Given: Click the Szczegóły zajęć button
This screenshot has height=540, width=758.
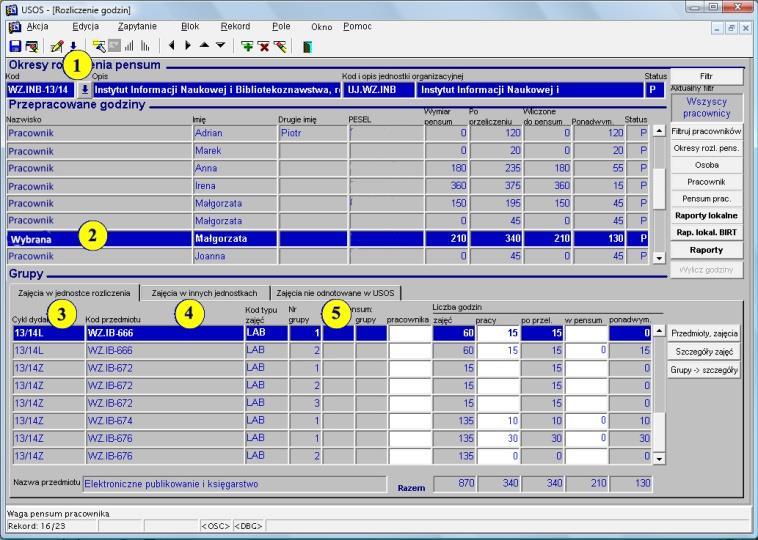Looking at the screenshot, I should click(x=704, y=351).
